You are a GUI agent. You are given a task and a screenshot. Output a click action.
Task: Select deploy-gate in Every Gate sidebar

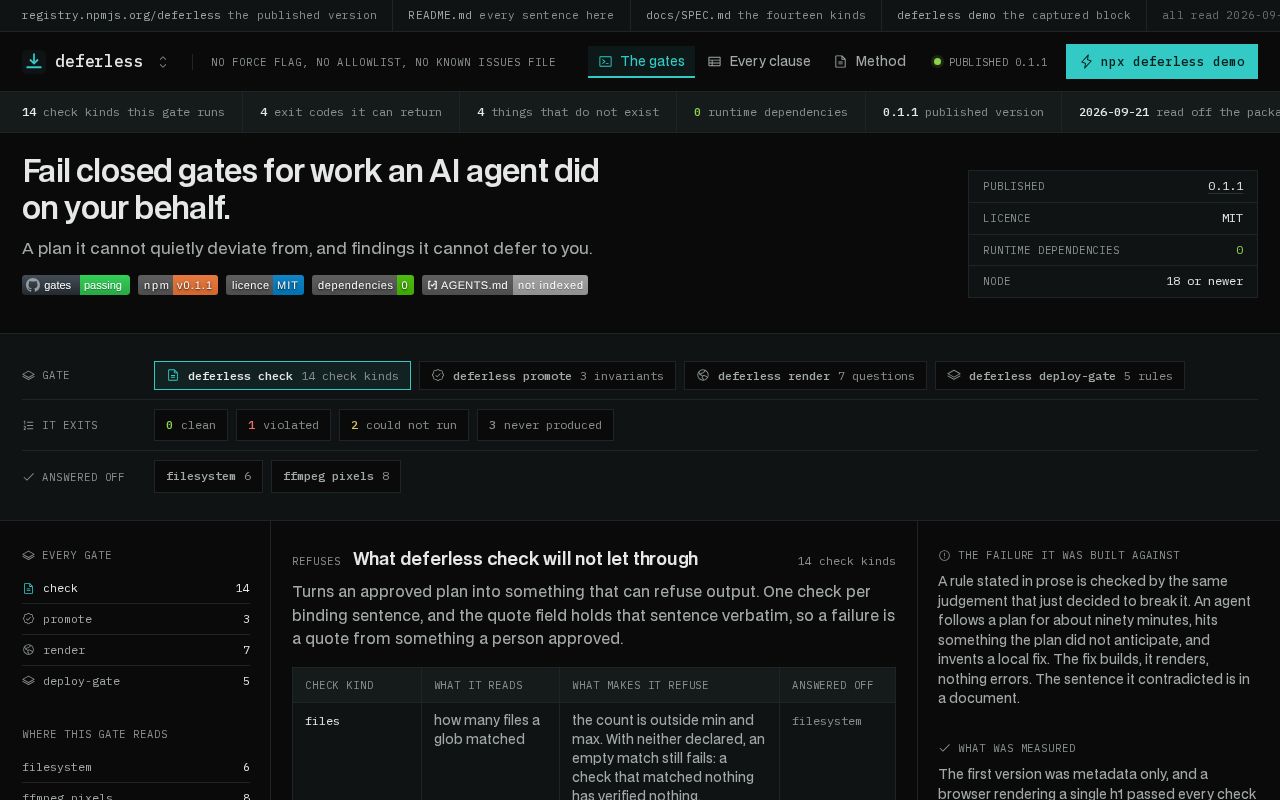pyautogui.click(x=136, y=681)
